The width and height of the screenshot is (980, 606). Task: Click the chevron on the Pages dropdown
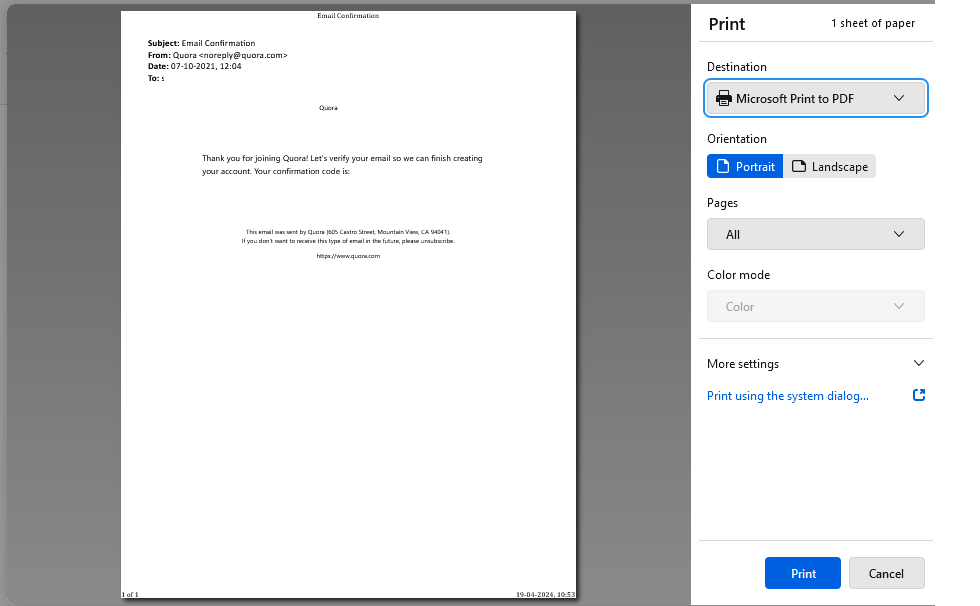pyautogui.click(x=899, y=234)
